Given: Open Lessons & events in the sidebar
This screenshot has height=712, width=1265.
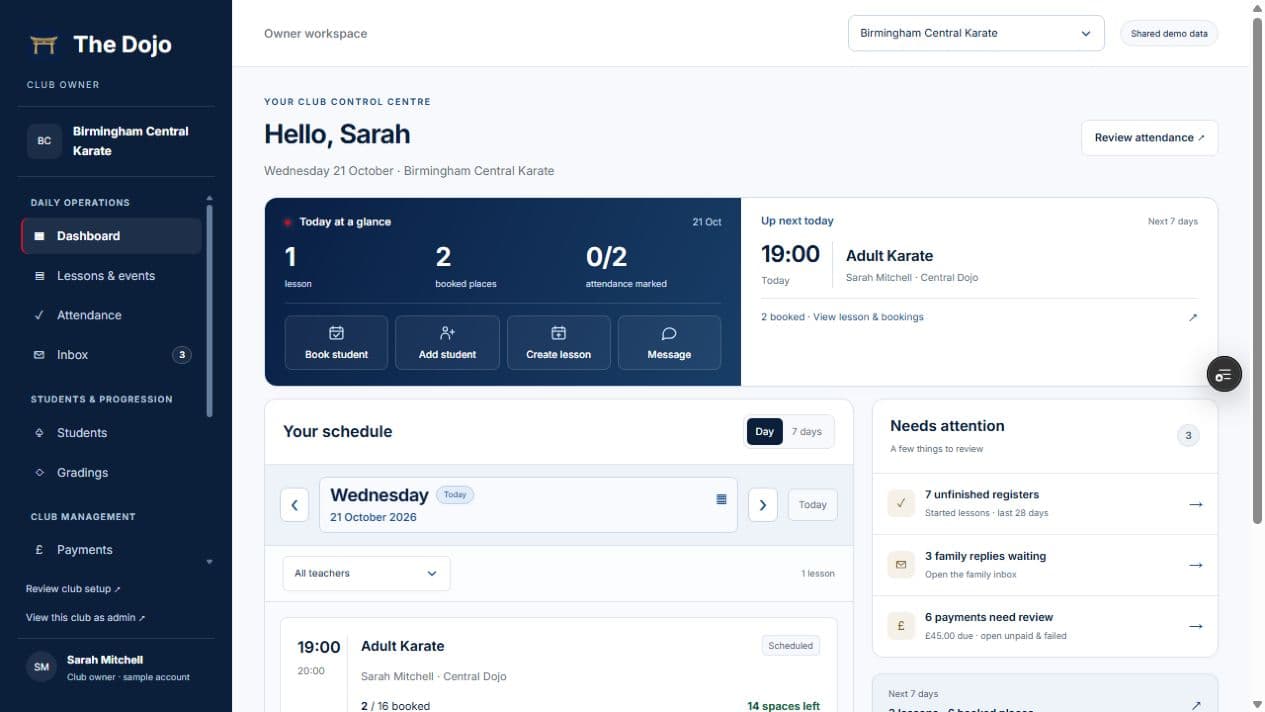Looking at the screenshot, I should pos(110,276).
